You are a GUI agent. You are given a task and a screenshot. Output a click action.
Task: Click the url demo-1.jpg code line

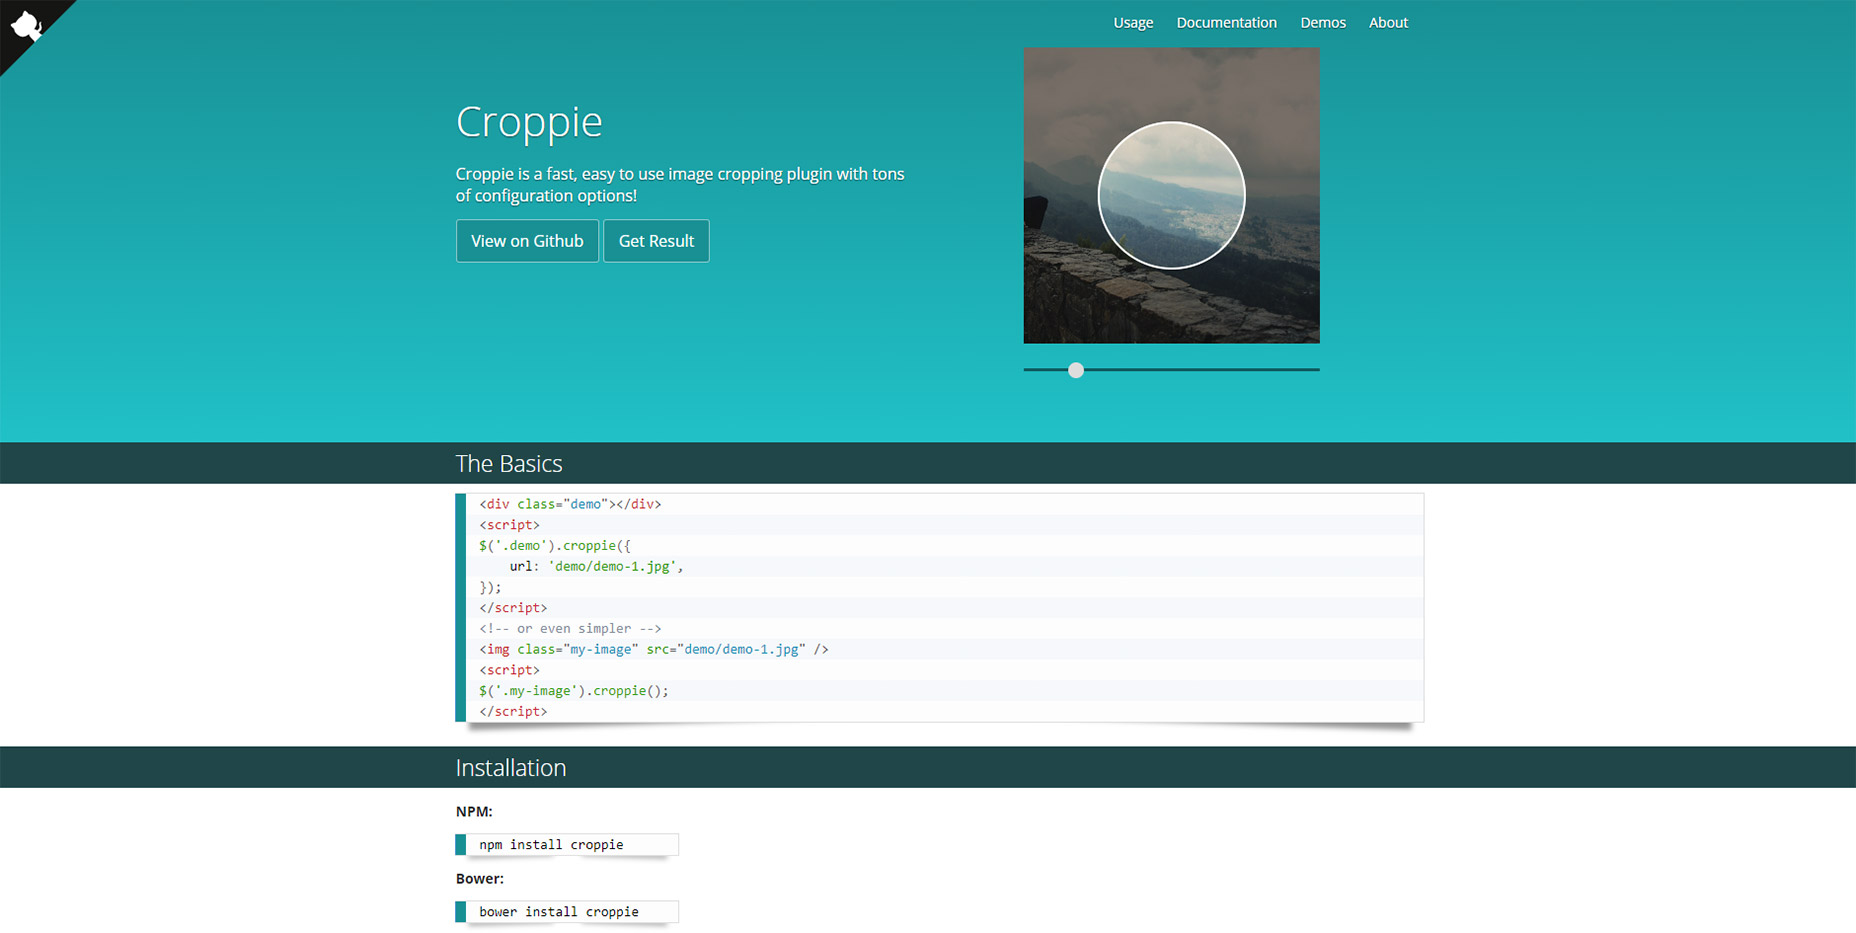point(596,566)
